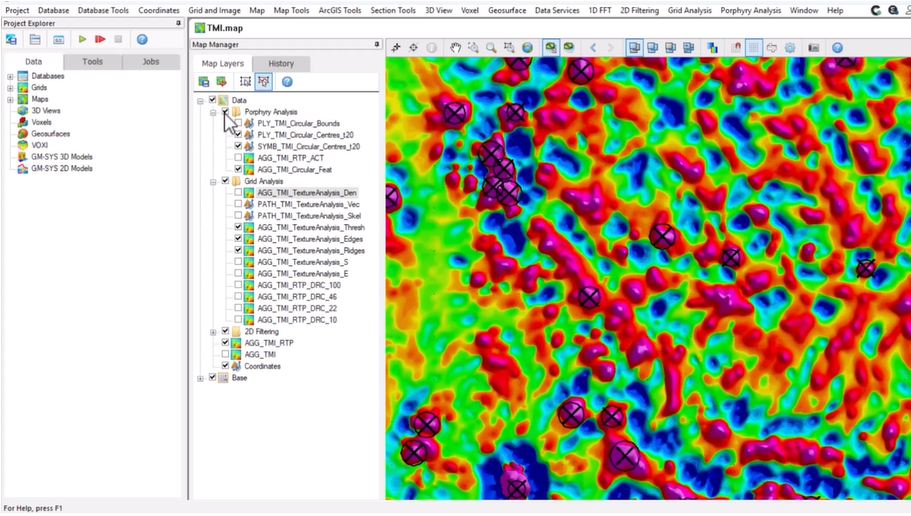Expand the Databases node in Project Explorer
911x516 pixels.
(10, 76)
